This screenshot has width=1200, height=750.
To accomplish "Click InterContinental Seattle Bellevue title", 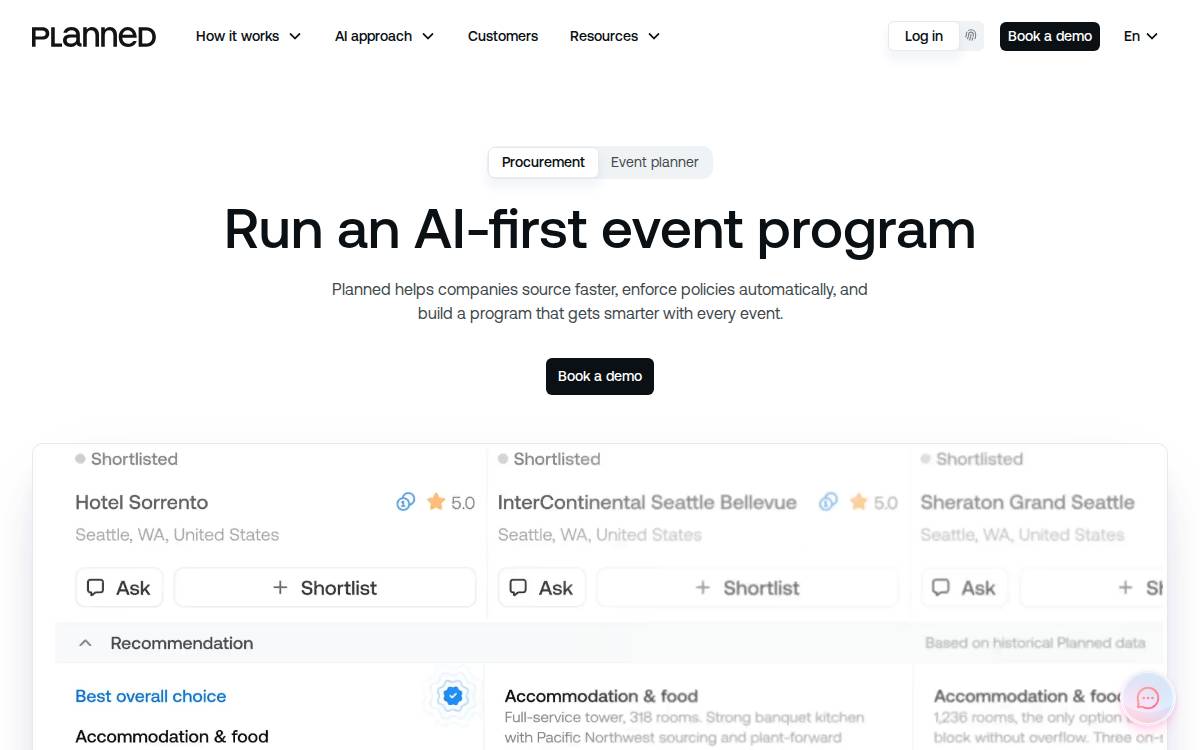I will pos(647,502).
